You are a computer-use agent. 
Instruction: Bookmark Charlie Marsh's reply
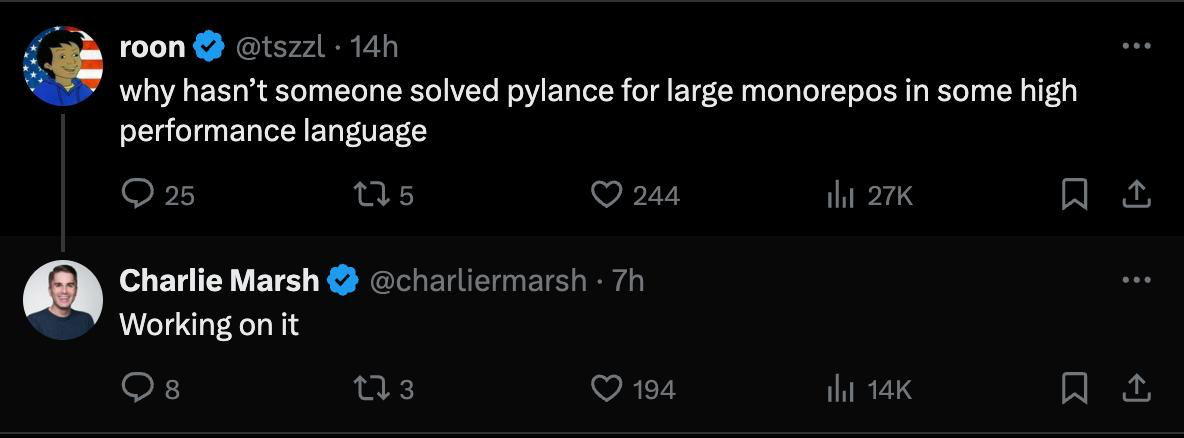[1074, 387]
